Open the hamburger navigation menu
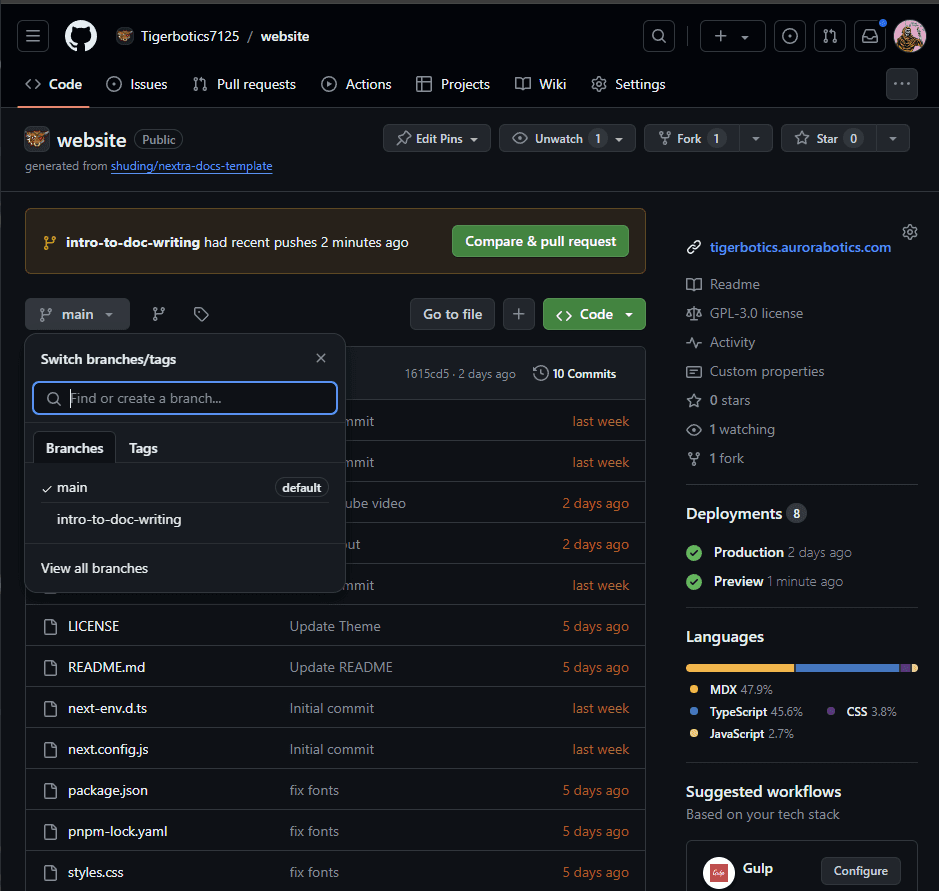 click(33, 36)
